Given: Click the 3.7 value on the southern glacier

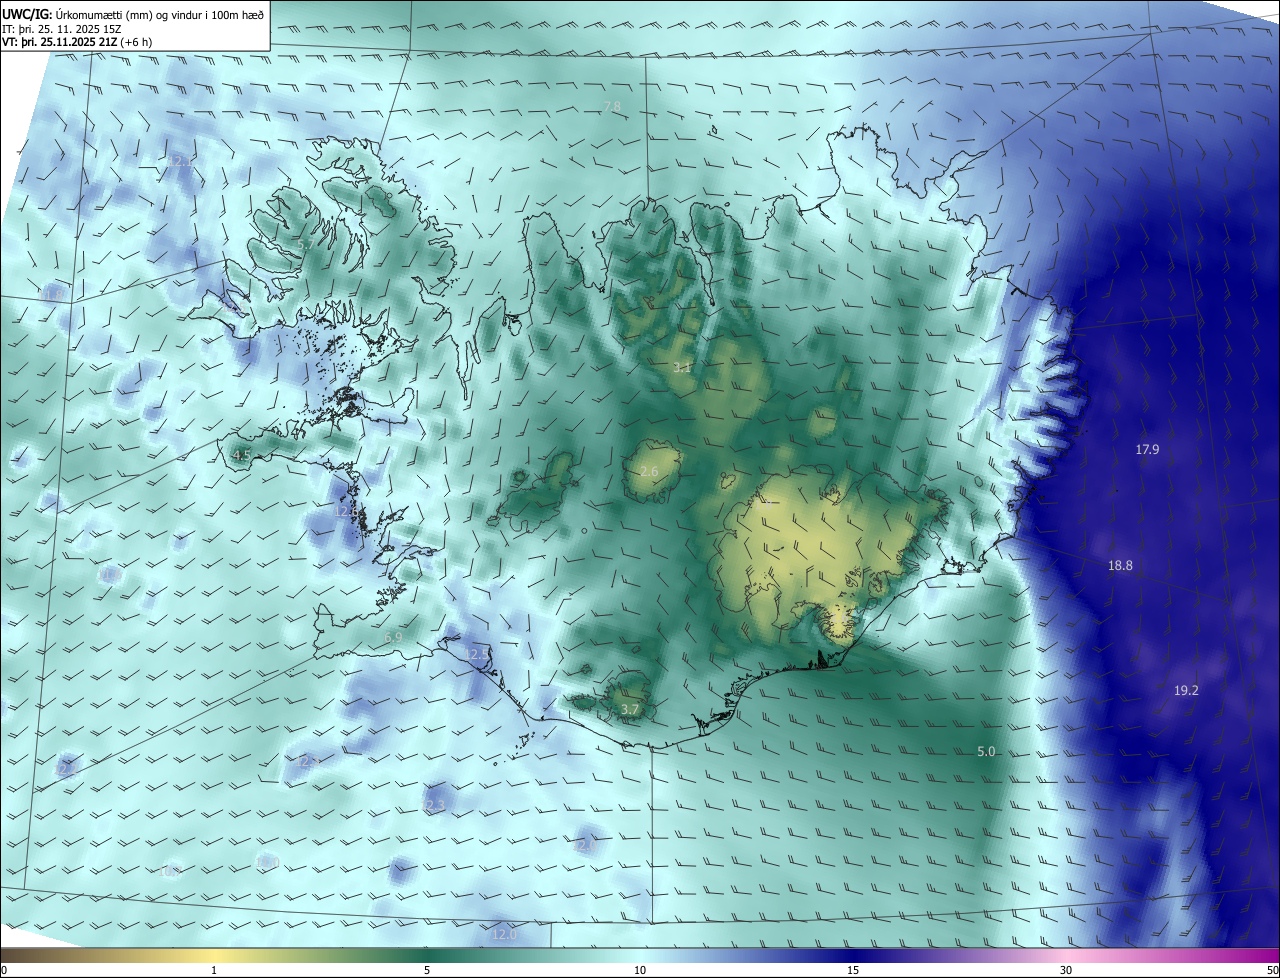Looking at the screenshot, I should (x=629, y=710).
